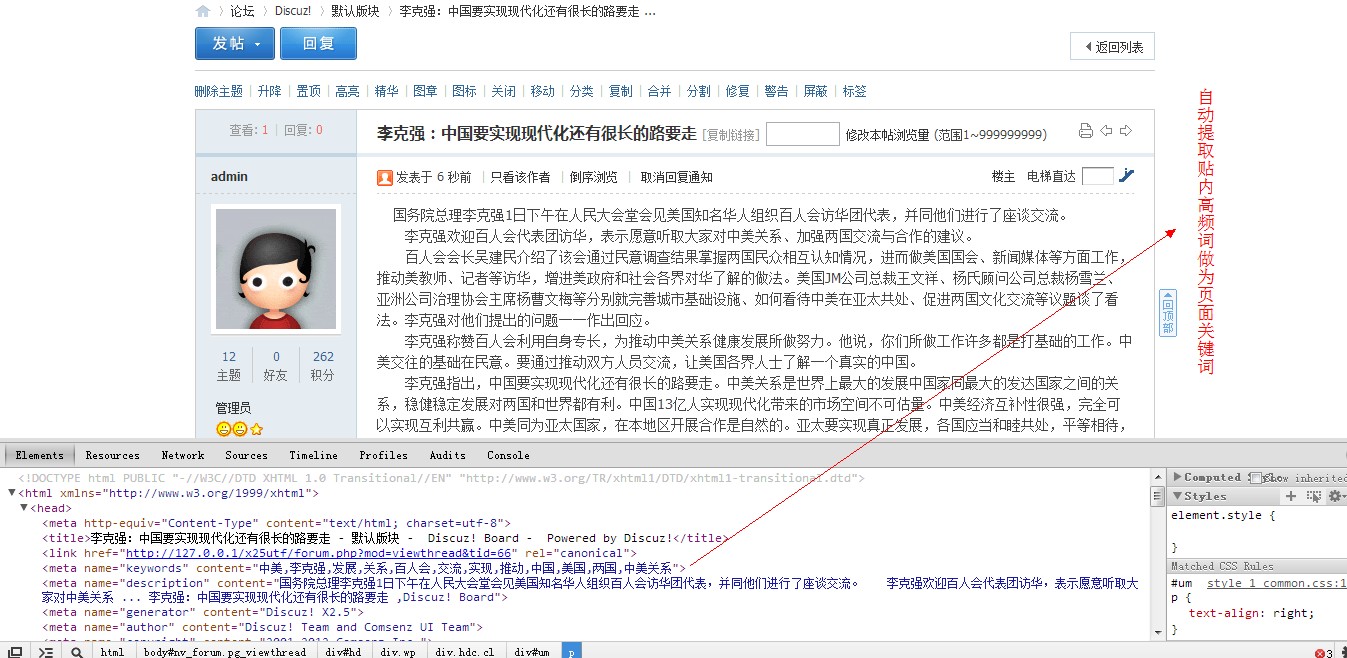Click the view count input field beside title
Screen dimensions: 1347x658
coord(803,134)
